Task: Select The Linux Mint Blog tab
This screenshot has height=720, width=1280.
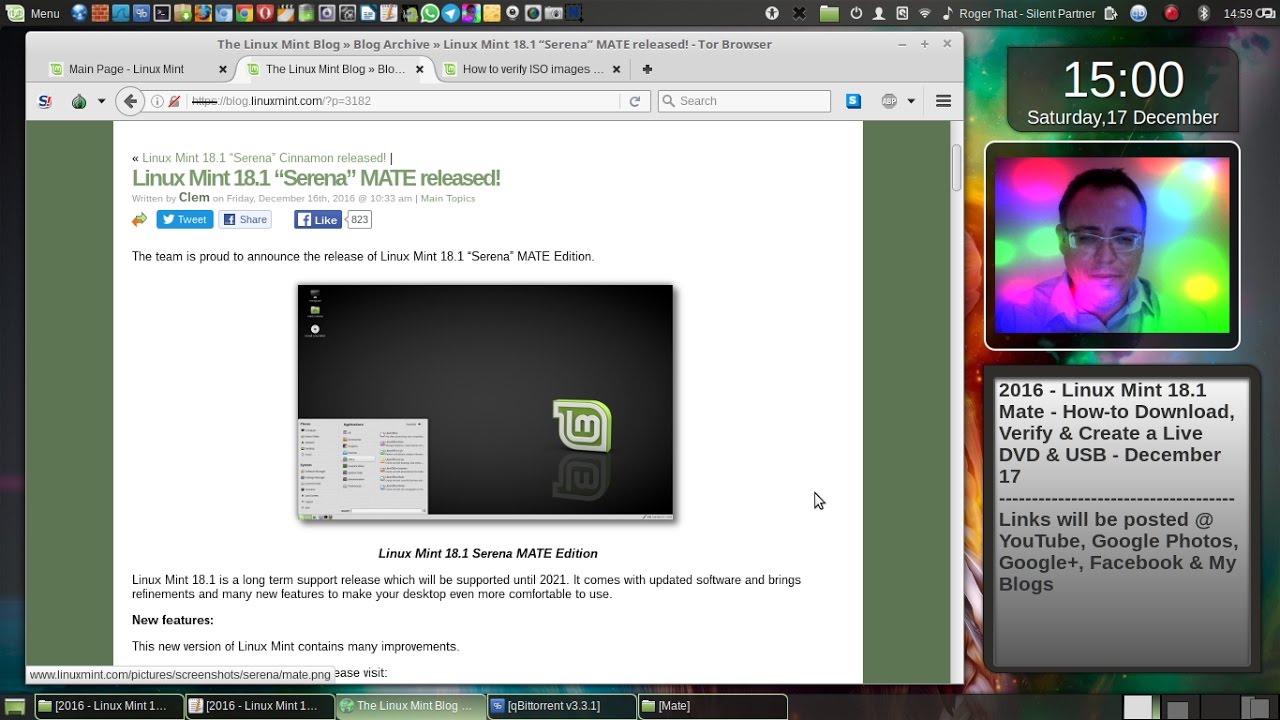Action: pyautogui.click(x=334, y=69)
